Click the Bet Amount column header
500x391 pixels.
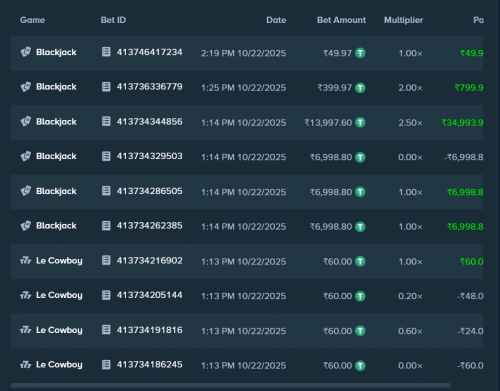341,20
